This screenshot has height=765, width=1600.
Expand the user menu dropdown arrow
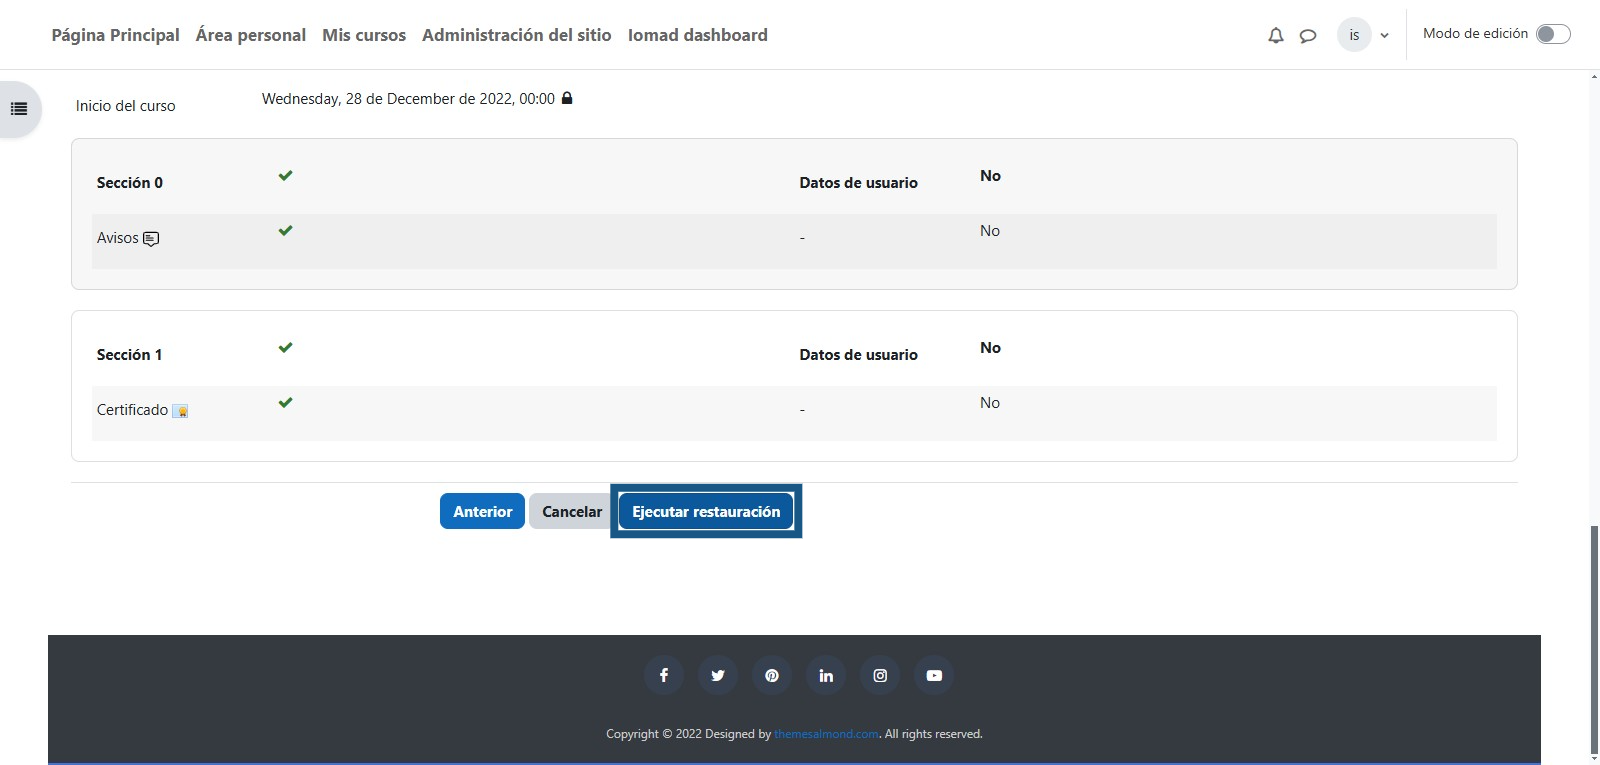point(1384,36)
